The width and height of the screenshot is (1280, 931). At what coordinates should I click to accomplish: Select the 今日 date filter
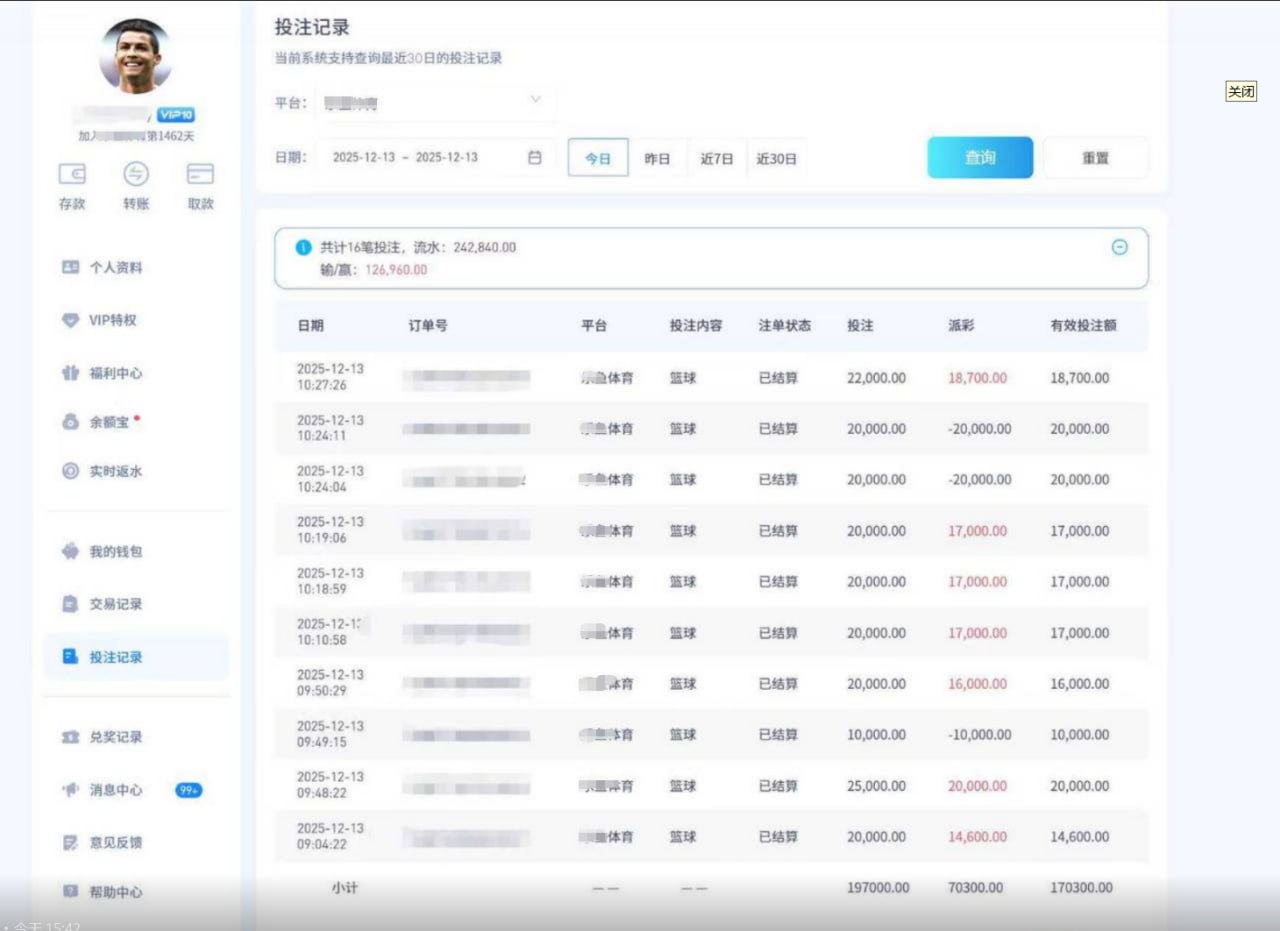click(x=598, y=158)
